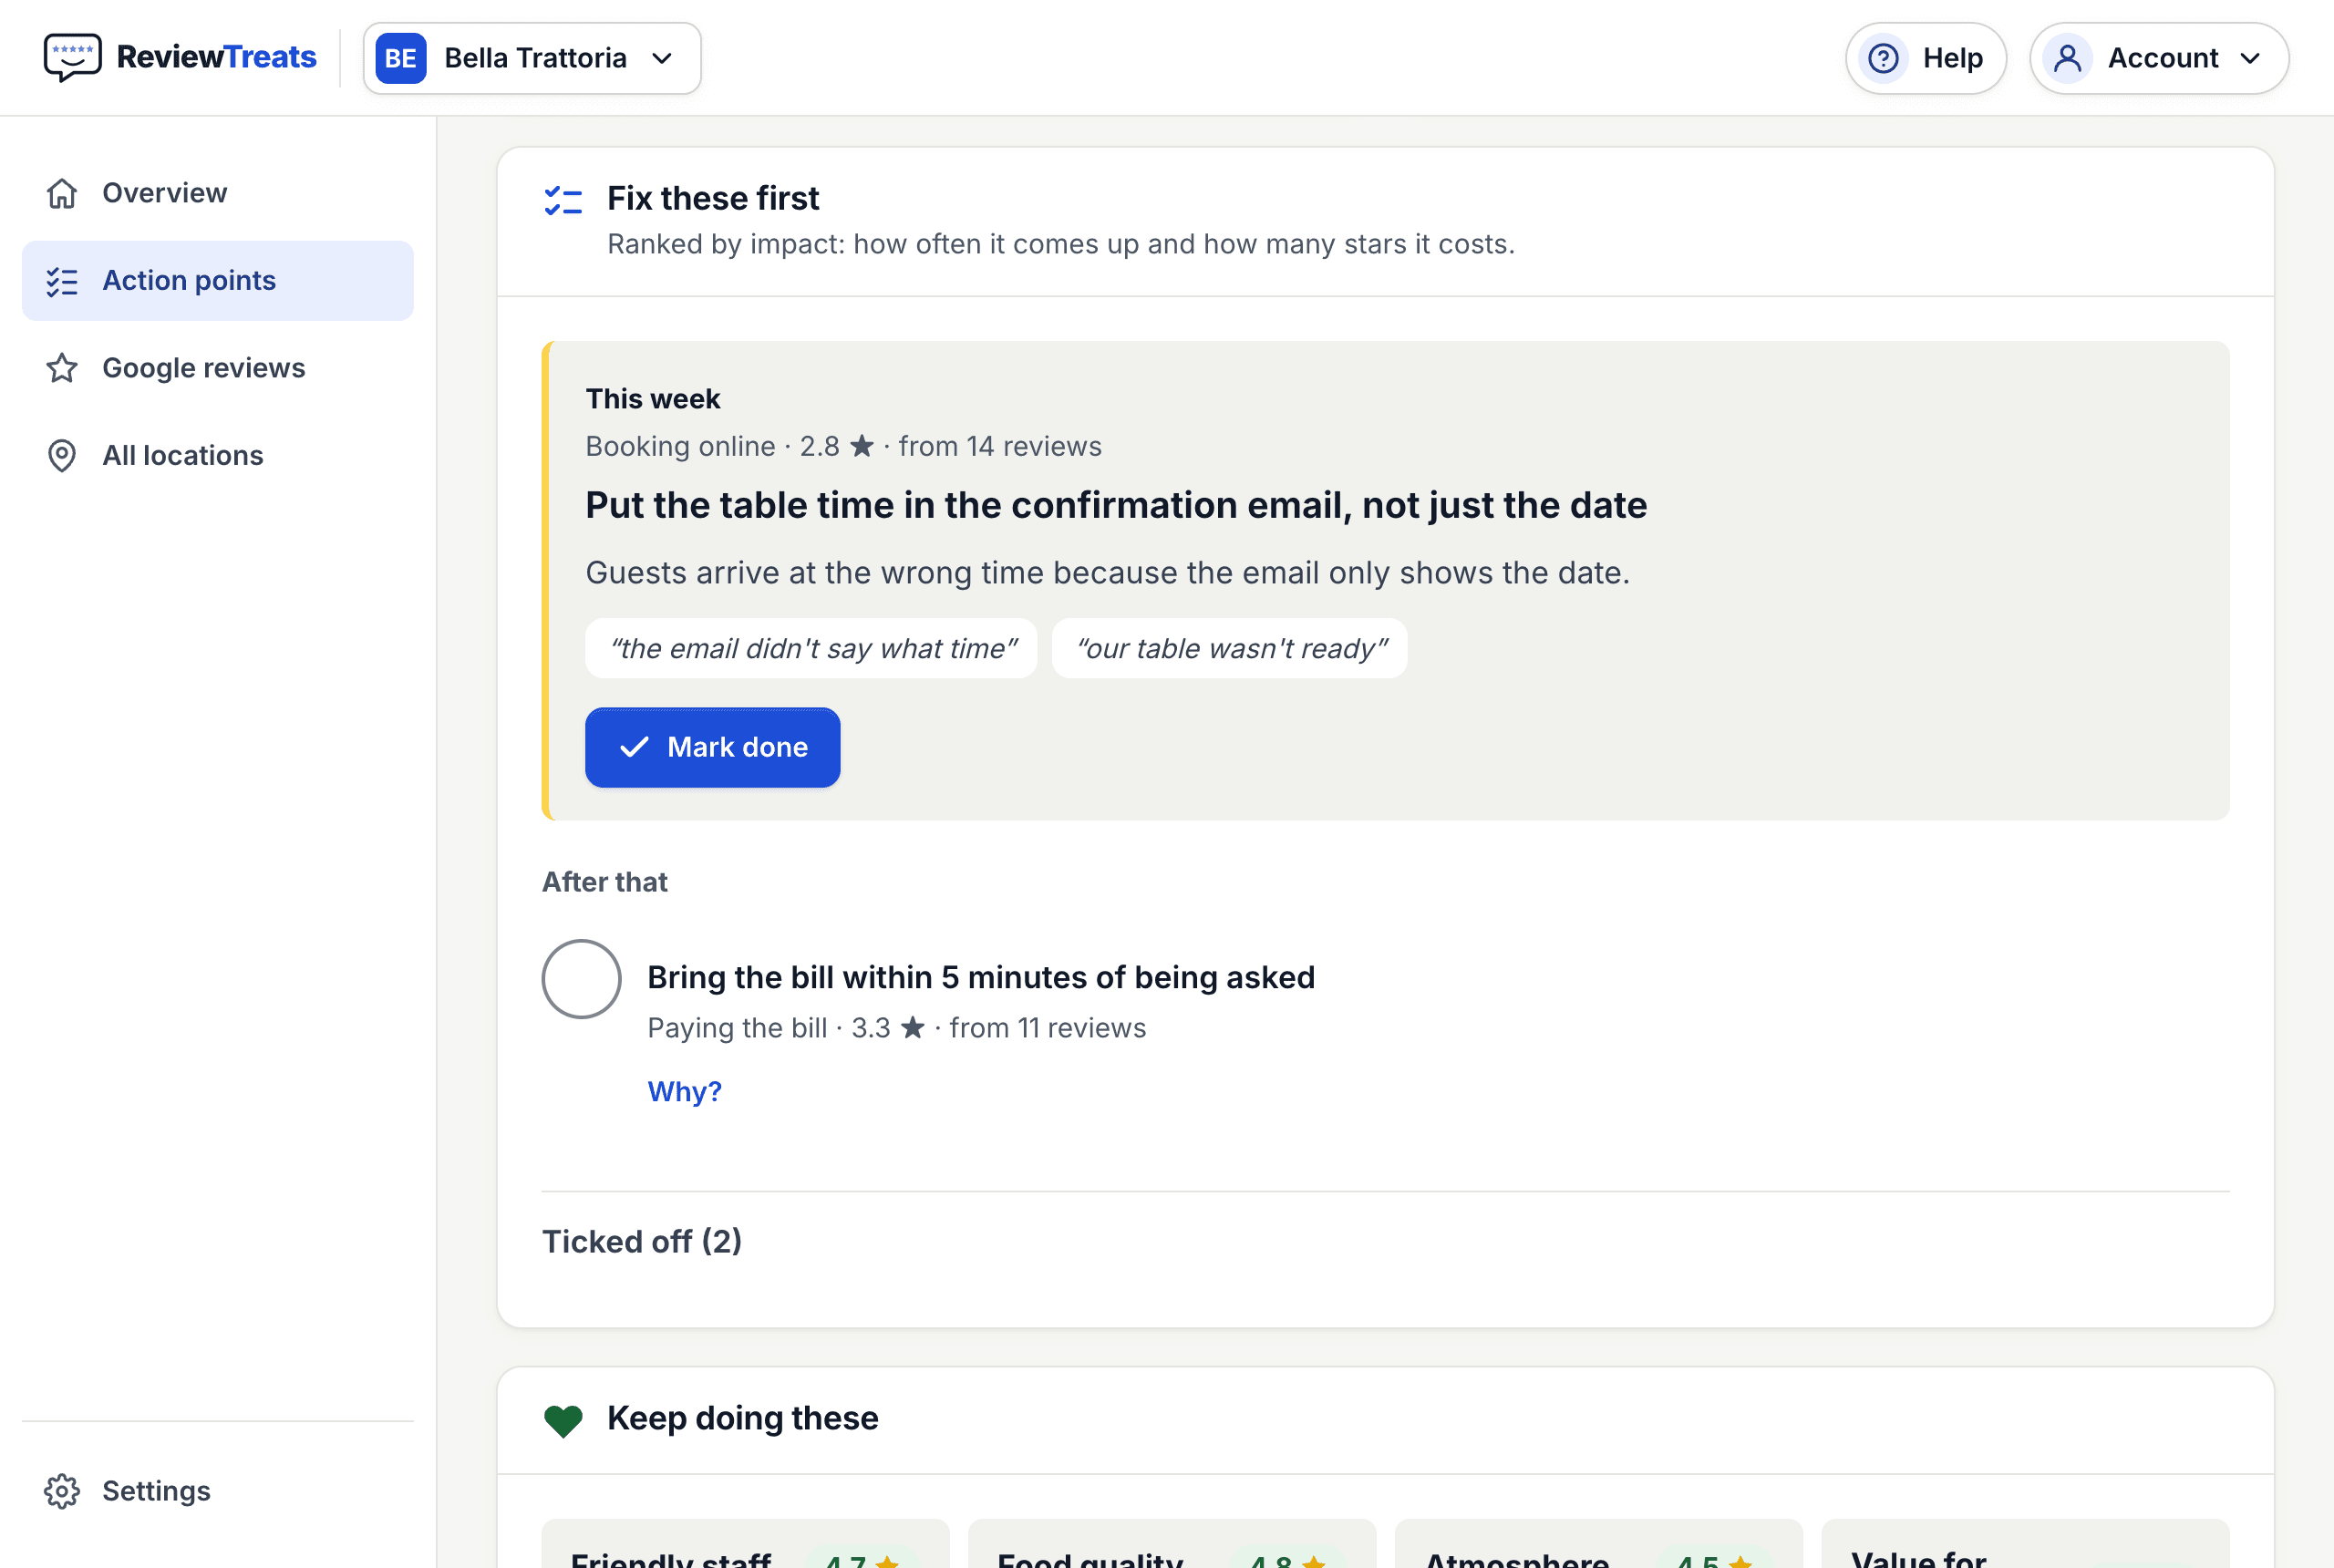The image size is (2334, 1568).
Task: Select Action points in the sidebar
Action: (218, 281)
